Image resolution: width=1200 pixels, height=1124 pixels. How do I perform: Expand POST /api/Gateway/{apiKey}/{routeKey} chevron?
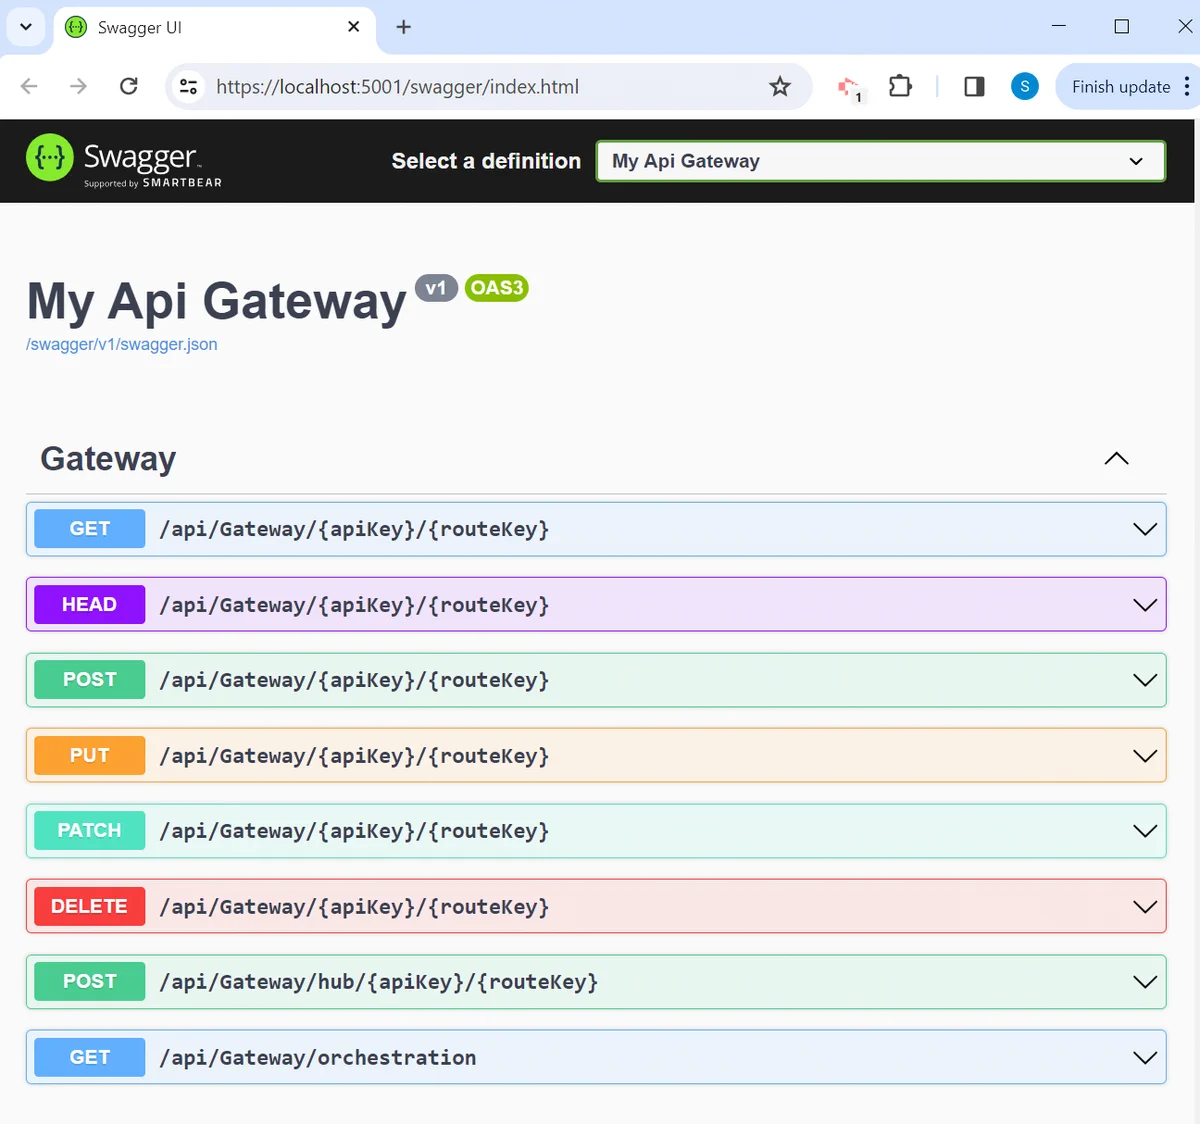pyautogui.click(x=1145, y=680)
